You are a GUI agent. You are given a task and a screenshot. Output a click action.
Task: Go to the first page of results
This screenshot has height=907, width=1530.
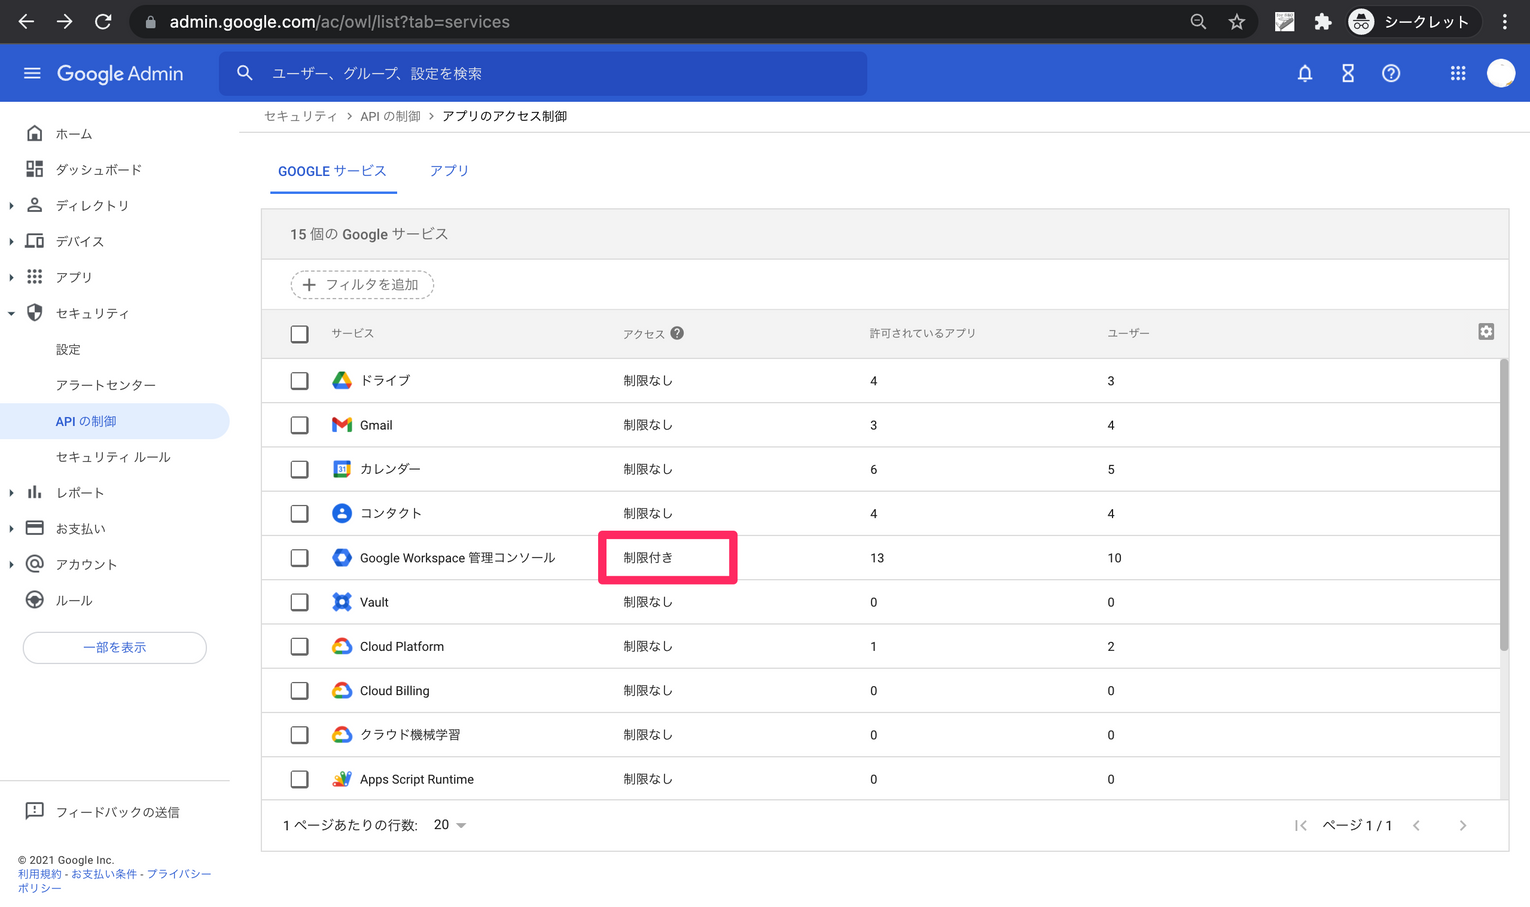point(1300,825)
